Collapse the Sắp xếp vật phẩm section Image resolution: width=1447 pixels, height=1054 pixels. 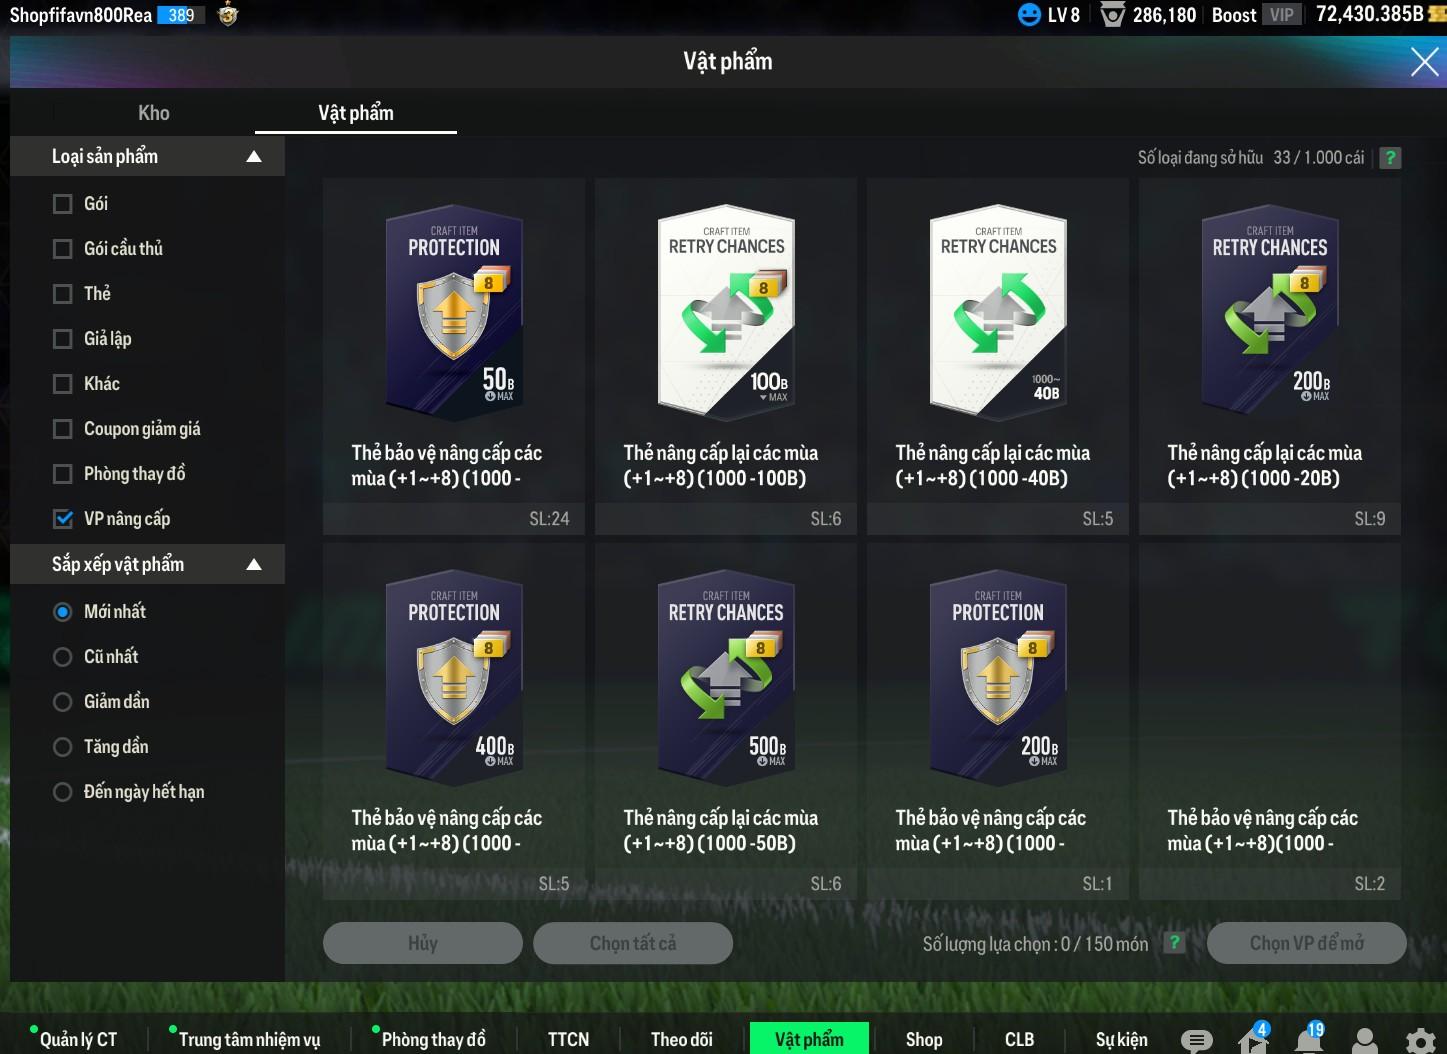[x=254, y=565]
